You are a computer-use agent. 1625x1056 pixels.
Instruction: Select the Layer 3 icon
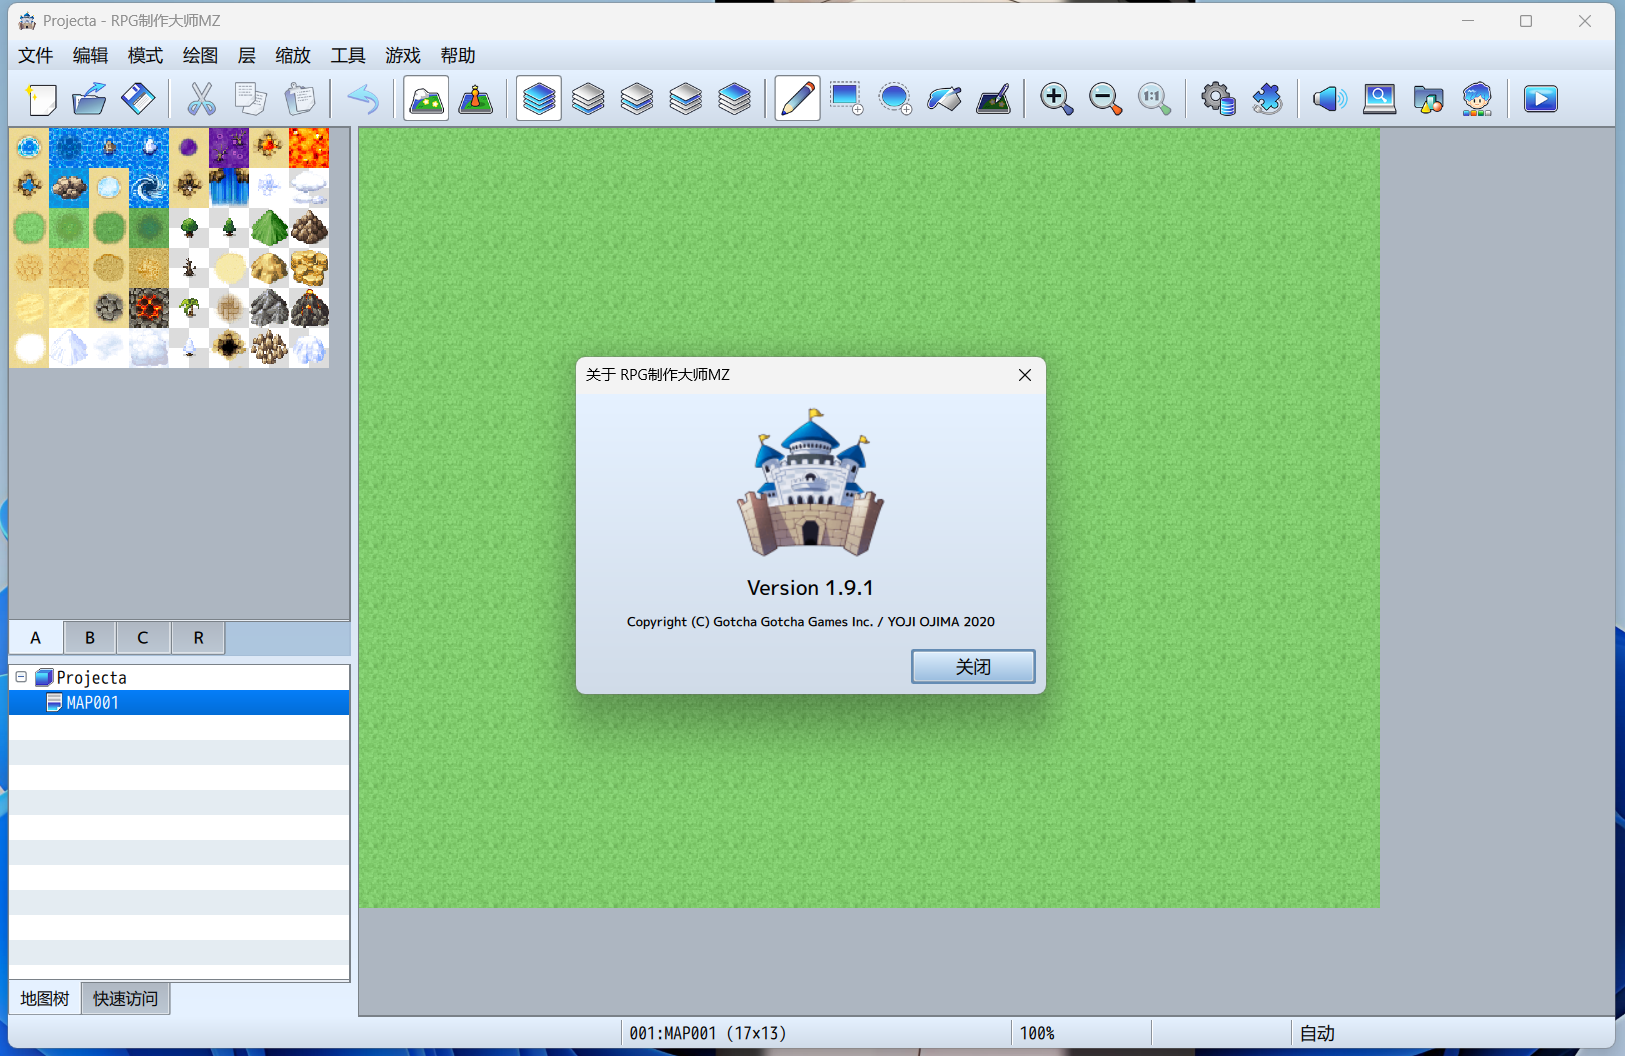pyautogui.click(x=686, y=99)
